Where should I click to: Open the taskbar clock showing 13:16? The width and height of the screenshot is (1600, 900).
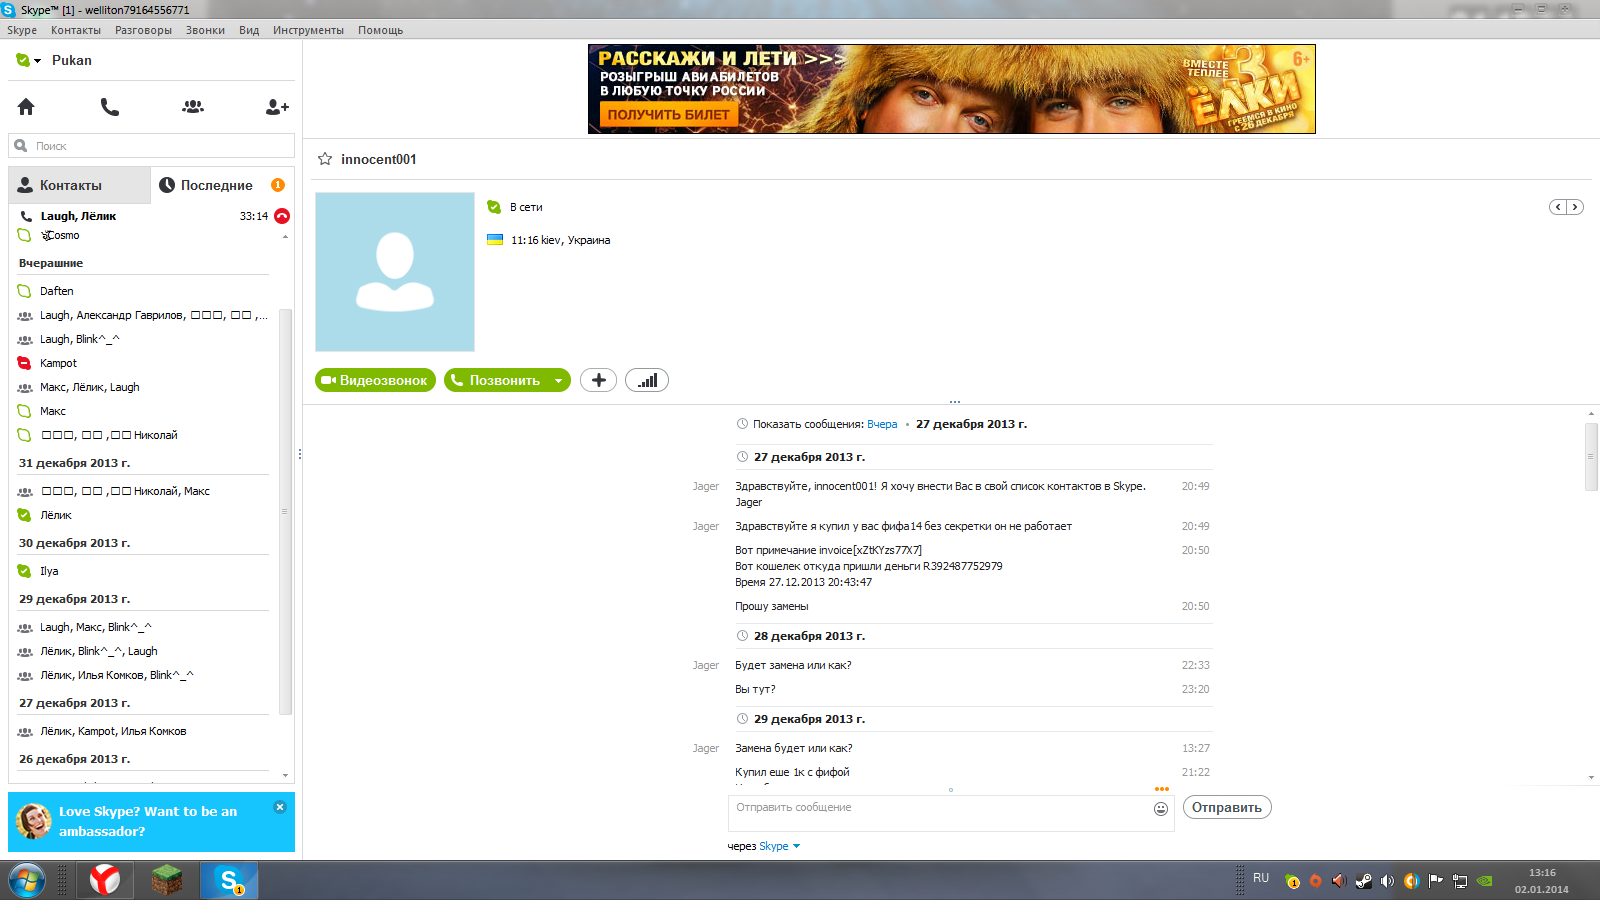(x=1542, y=881)
